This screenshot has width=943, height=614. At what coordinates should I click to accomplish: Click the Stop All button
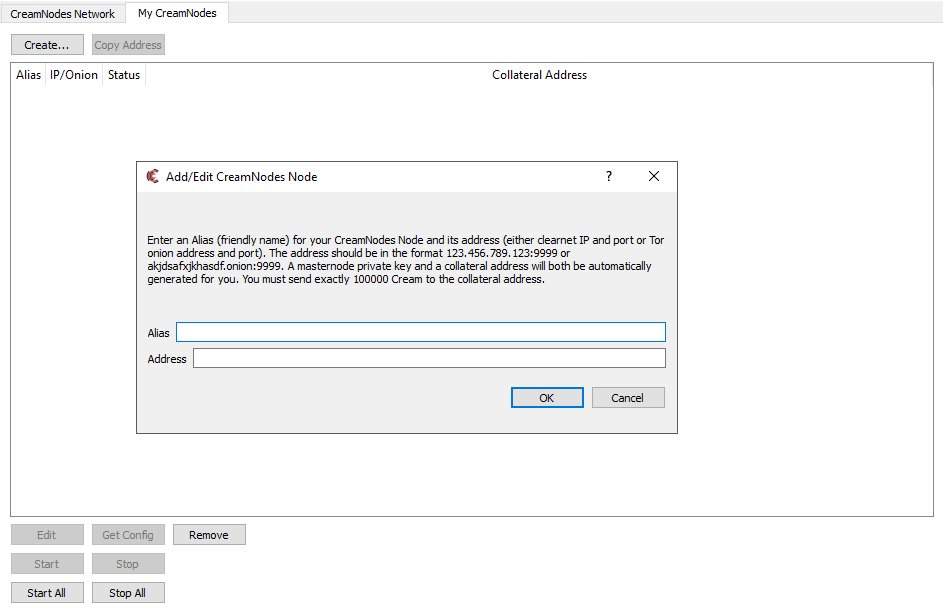pyautogui.click(x=128, y=592)
